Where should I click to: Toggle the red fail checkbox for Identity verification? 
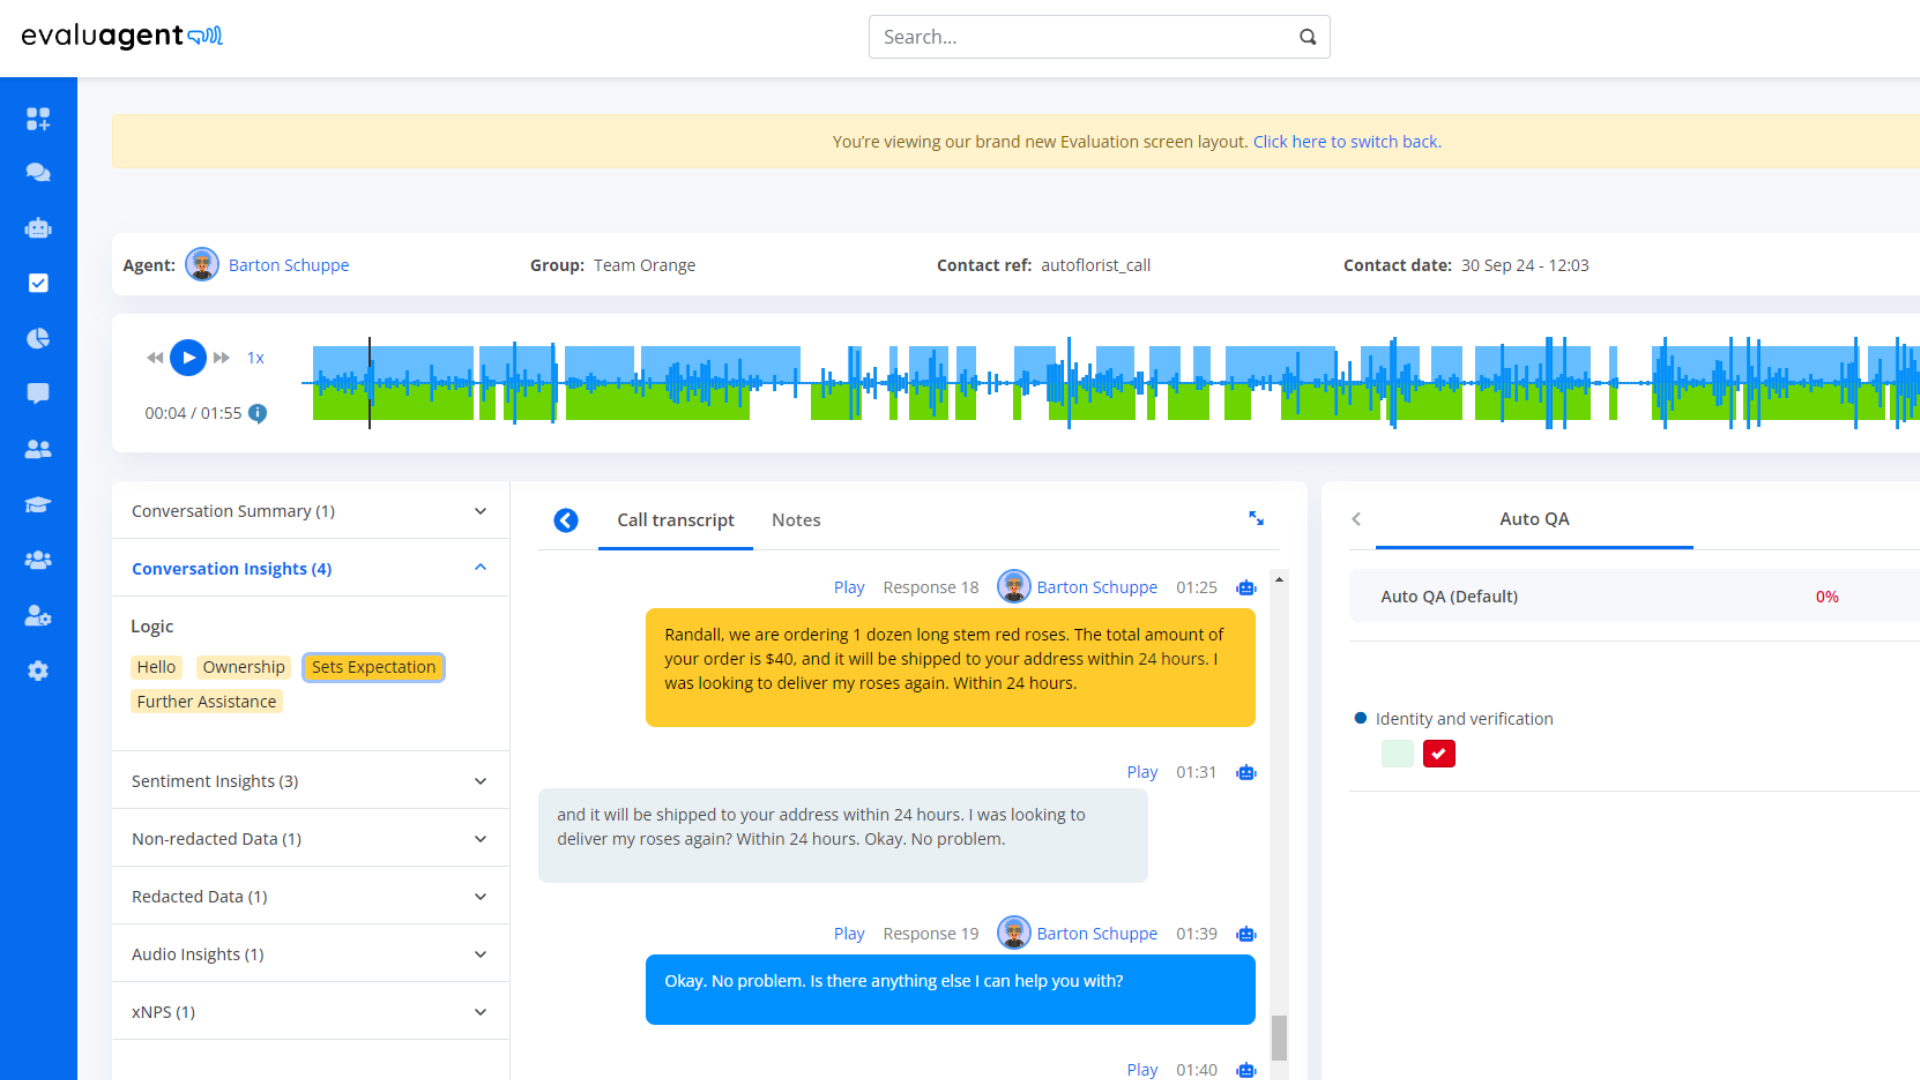[1439, 754]
